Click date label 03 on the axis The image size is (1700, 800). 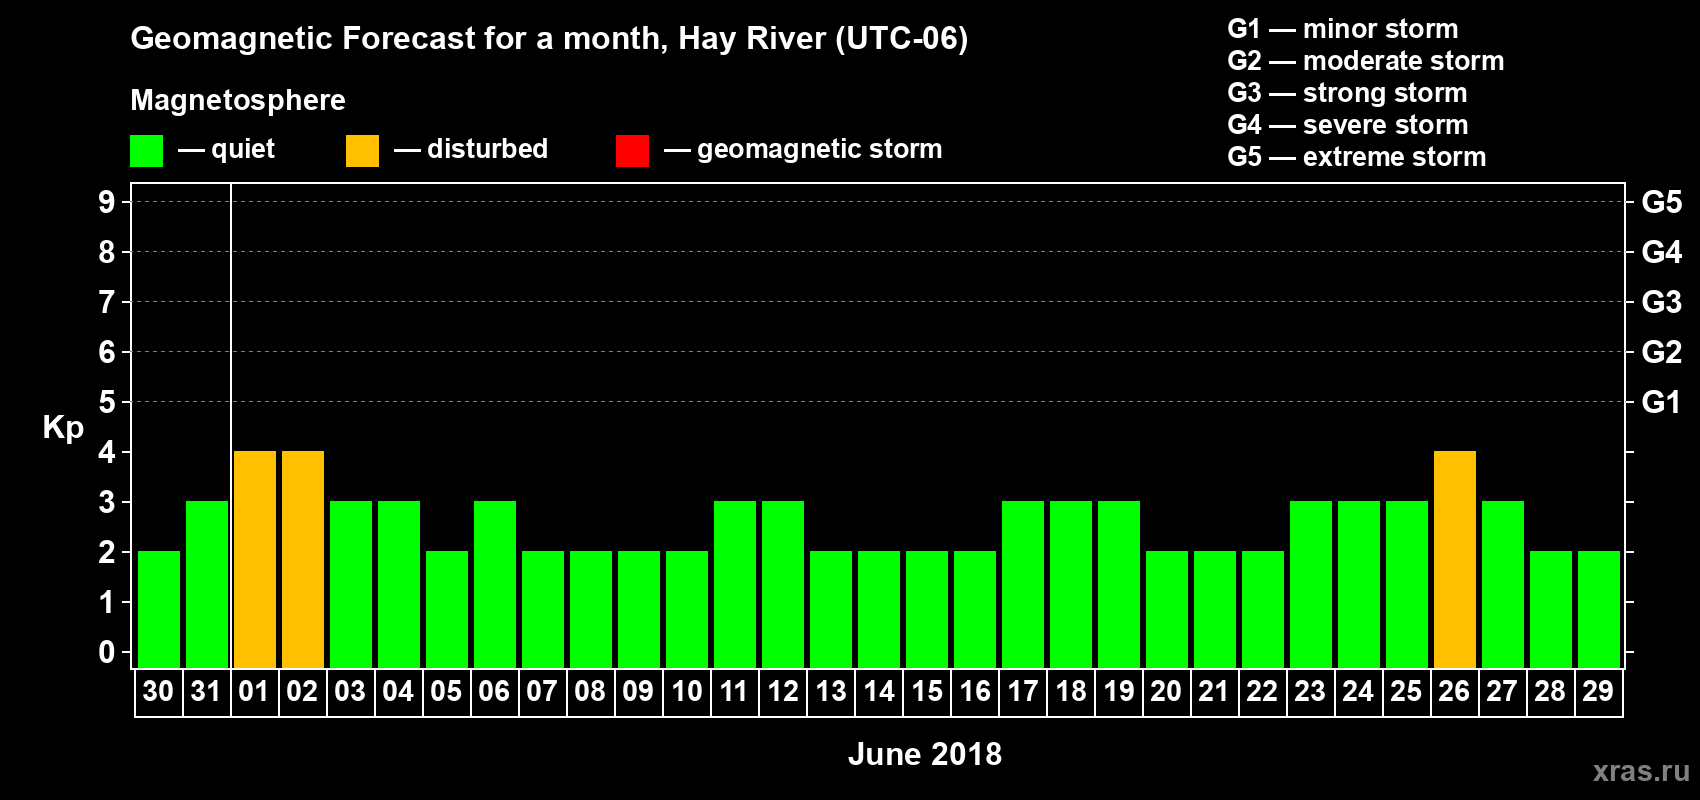tap(350, 691)
